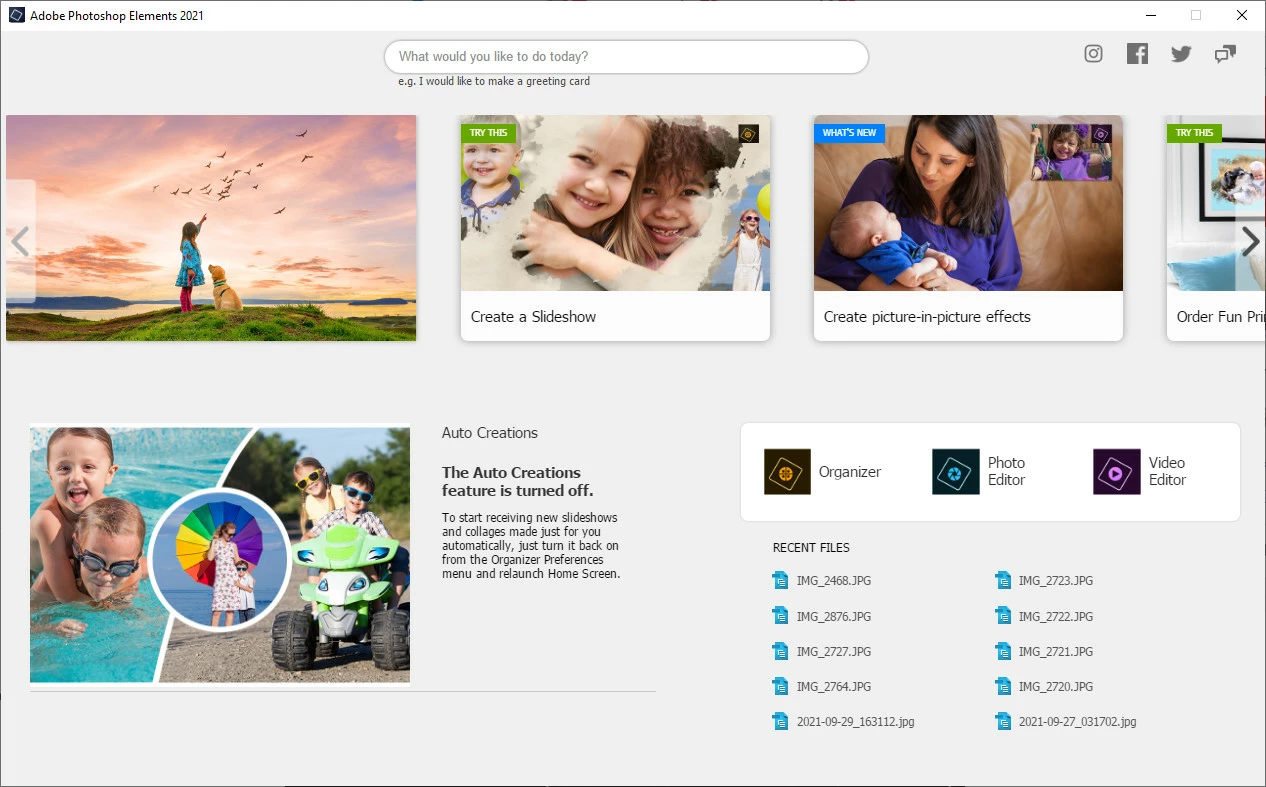Click file icon beside 2021-09-27_031702.jpg

point(1003,721)
